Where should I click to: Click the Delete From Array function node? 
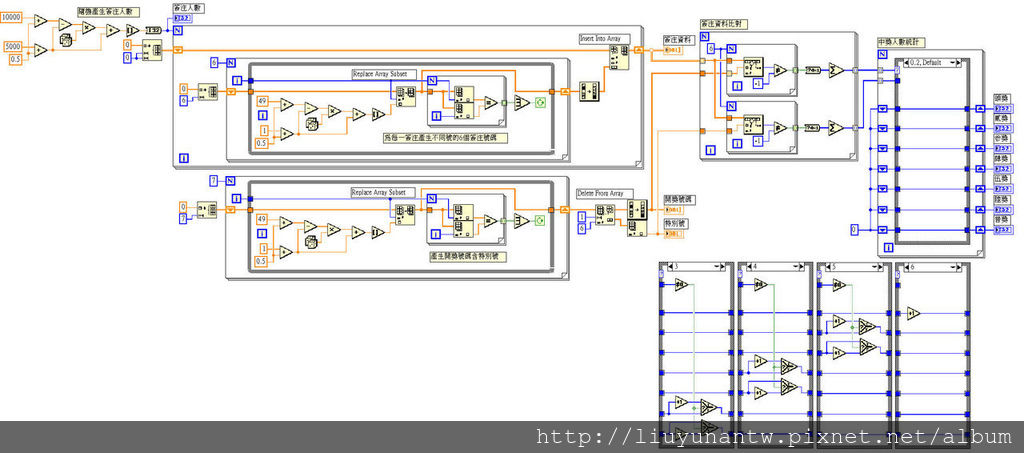pos(605,216)
